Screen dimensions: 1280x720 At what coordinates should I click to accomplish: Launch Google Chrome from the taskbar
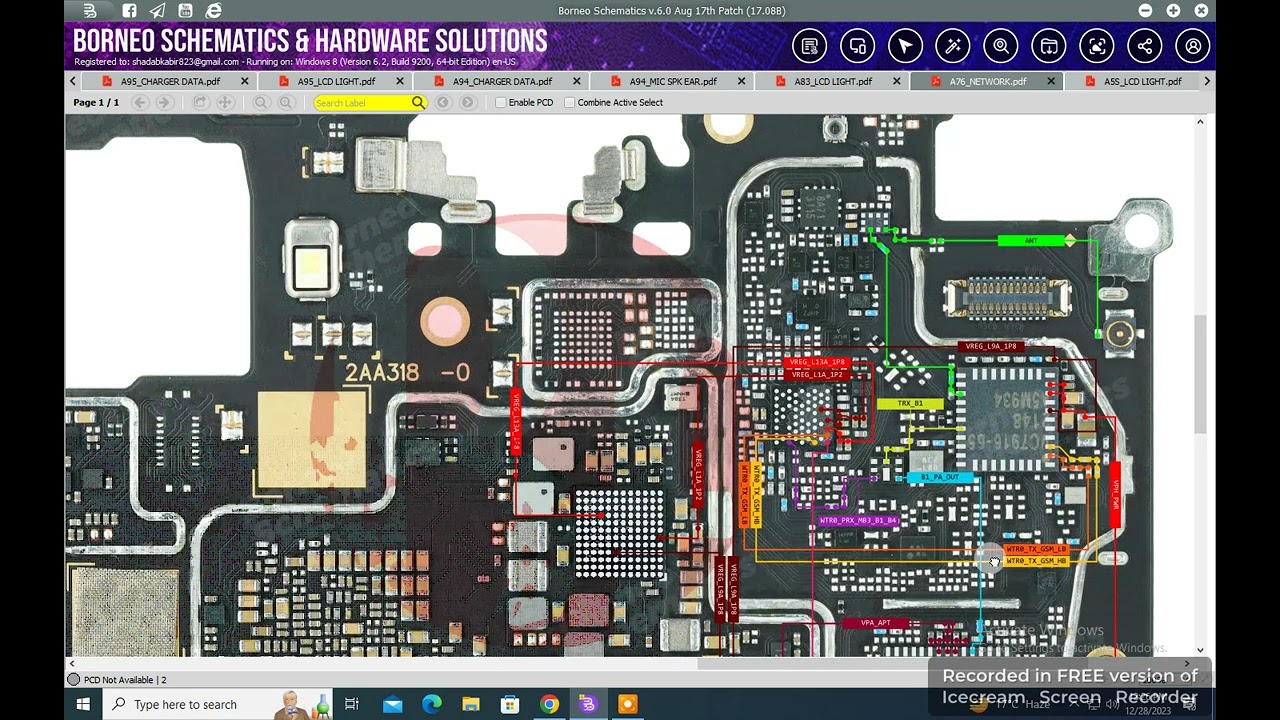click(x=549, y=704)
